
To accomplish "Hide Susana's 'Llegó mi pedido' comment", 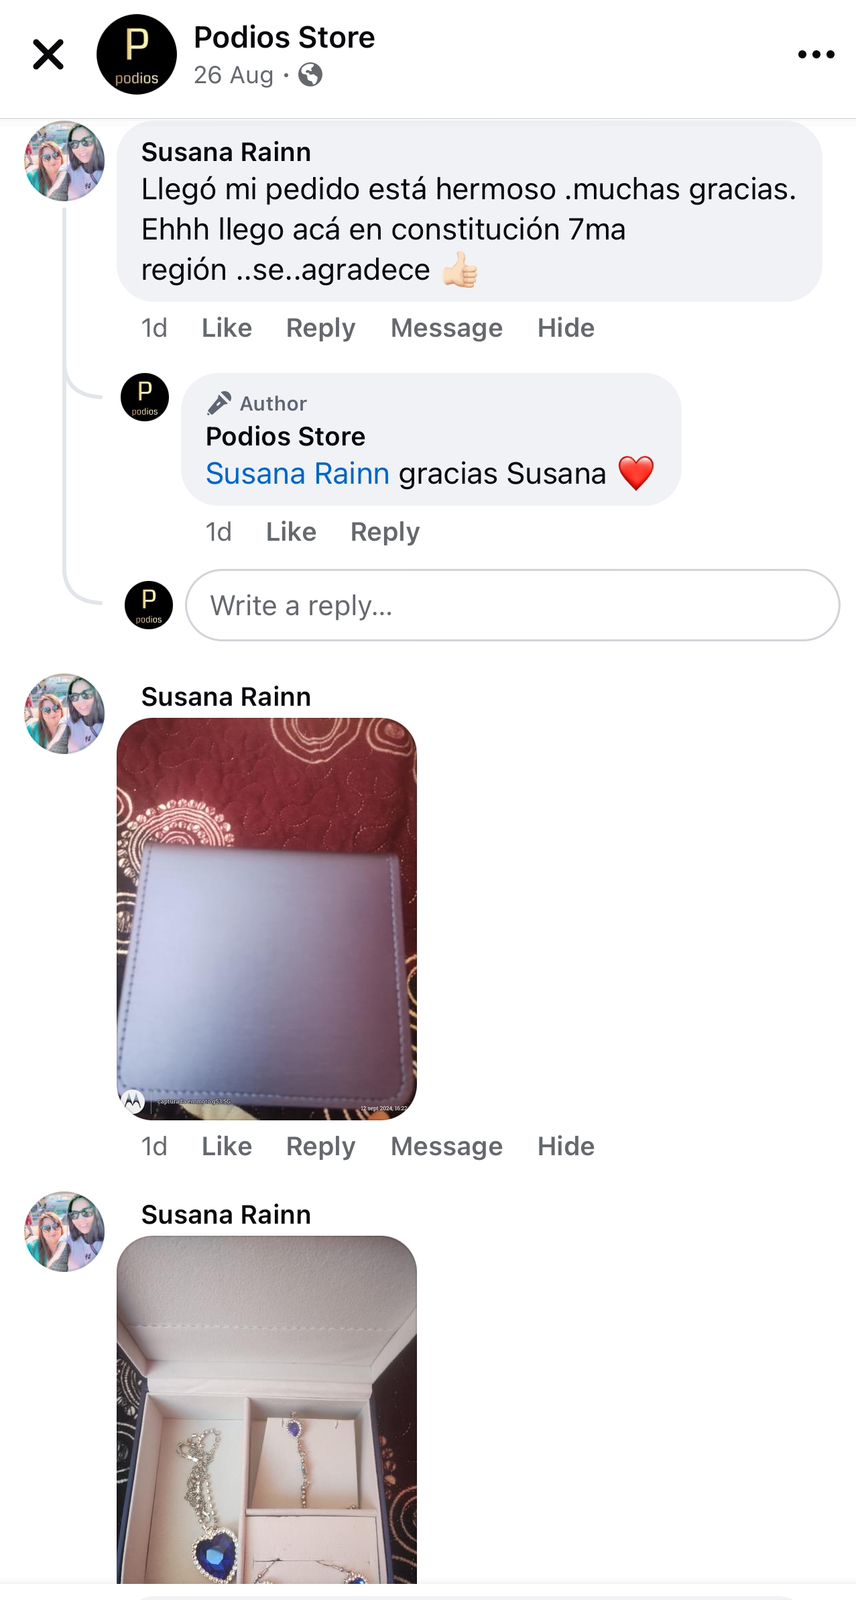I will (566, 328).
